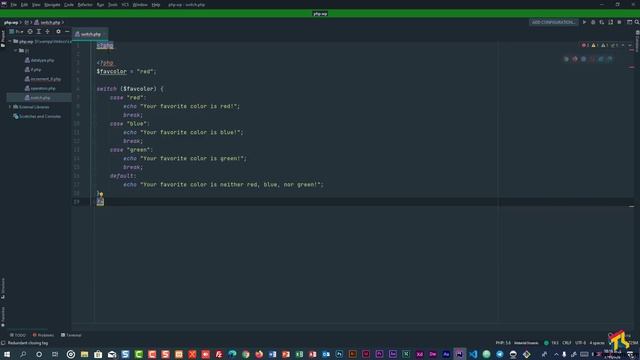The image size is (640, 360).
Task: Select switch.php in Project tree
Action: pyautogui.click(x=38, y=98)
